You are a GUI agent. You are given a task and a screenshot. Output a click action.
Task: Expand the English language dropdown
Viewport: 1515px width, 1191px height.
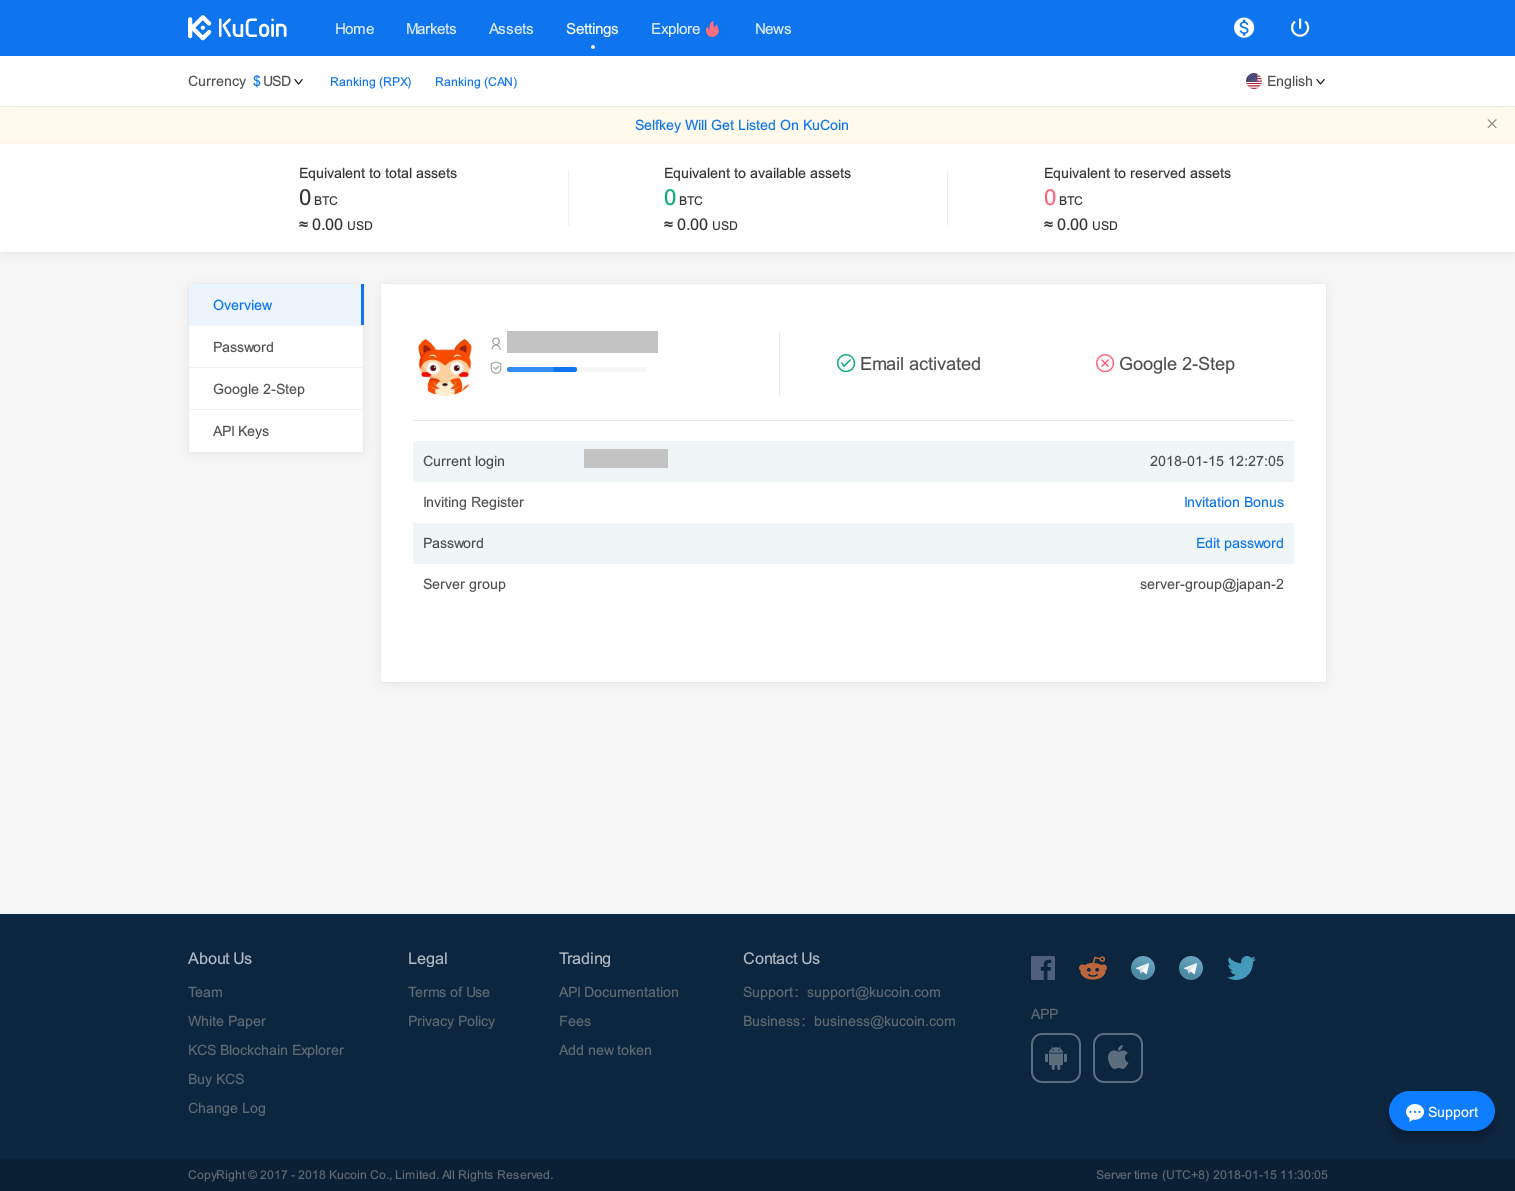click(x=1286, y=81)
